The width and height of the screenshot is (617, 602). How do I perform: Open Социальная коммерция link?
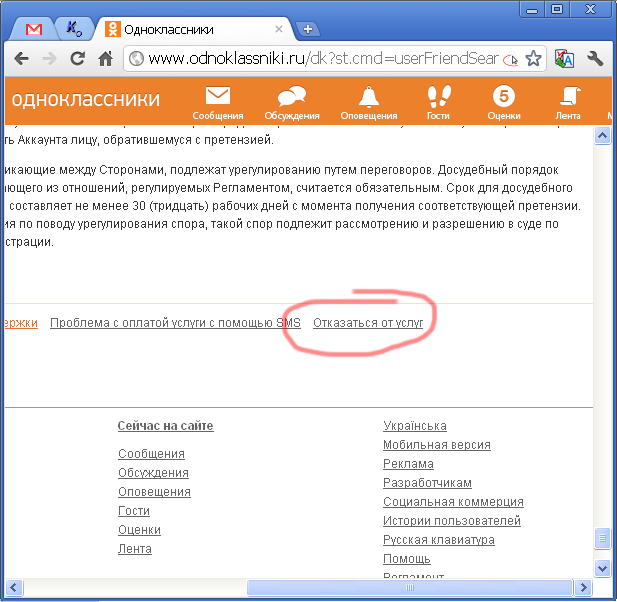point(453,502)
